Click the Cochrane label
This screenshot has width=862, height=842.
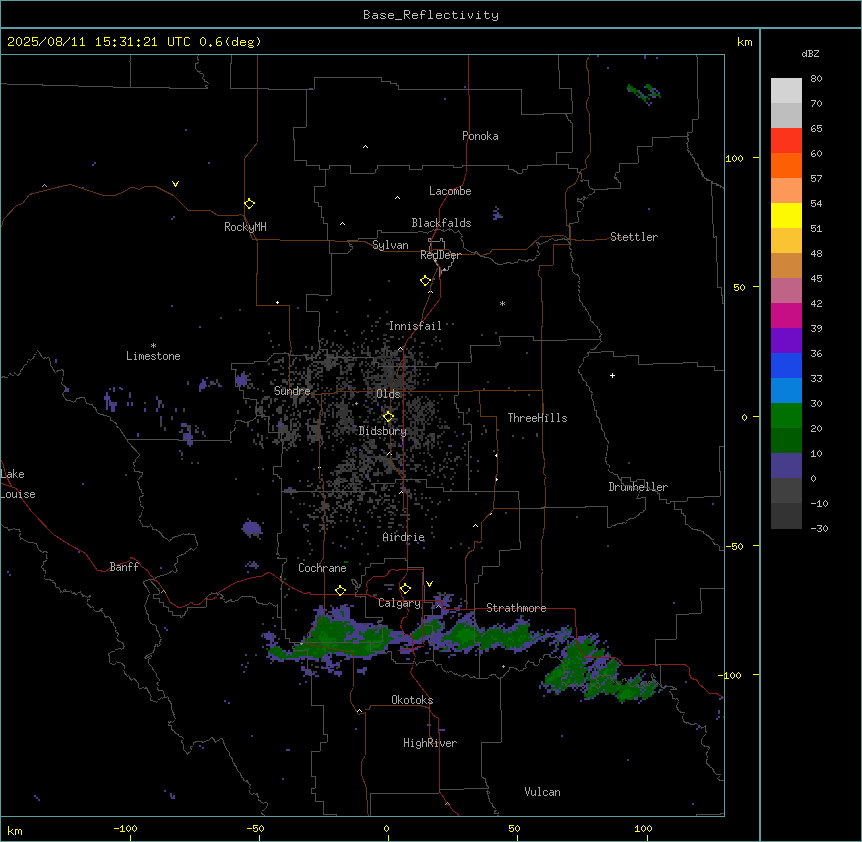click(x=322, y=568)
